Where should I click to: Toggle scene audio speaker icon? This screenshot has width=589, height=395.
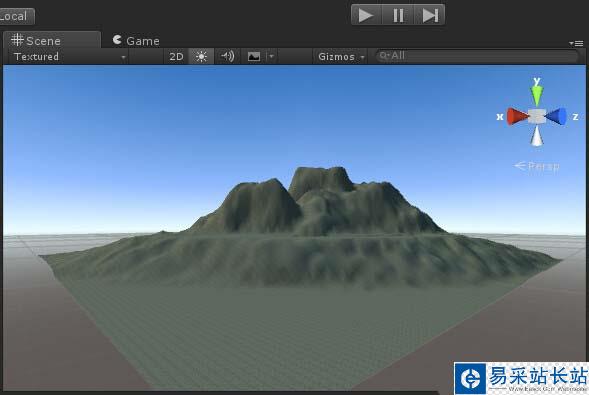[227, 57]
